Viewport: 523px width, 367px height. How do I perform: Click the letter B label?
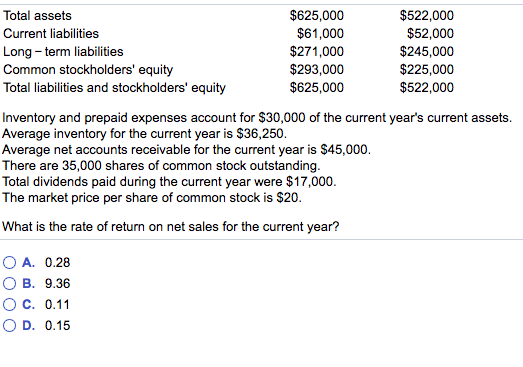pyautogui.click(x=28, y=284)
